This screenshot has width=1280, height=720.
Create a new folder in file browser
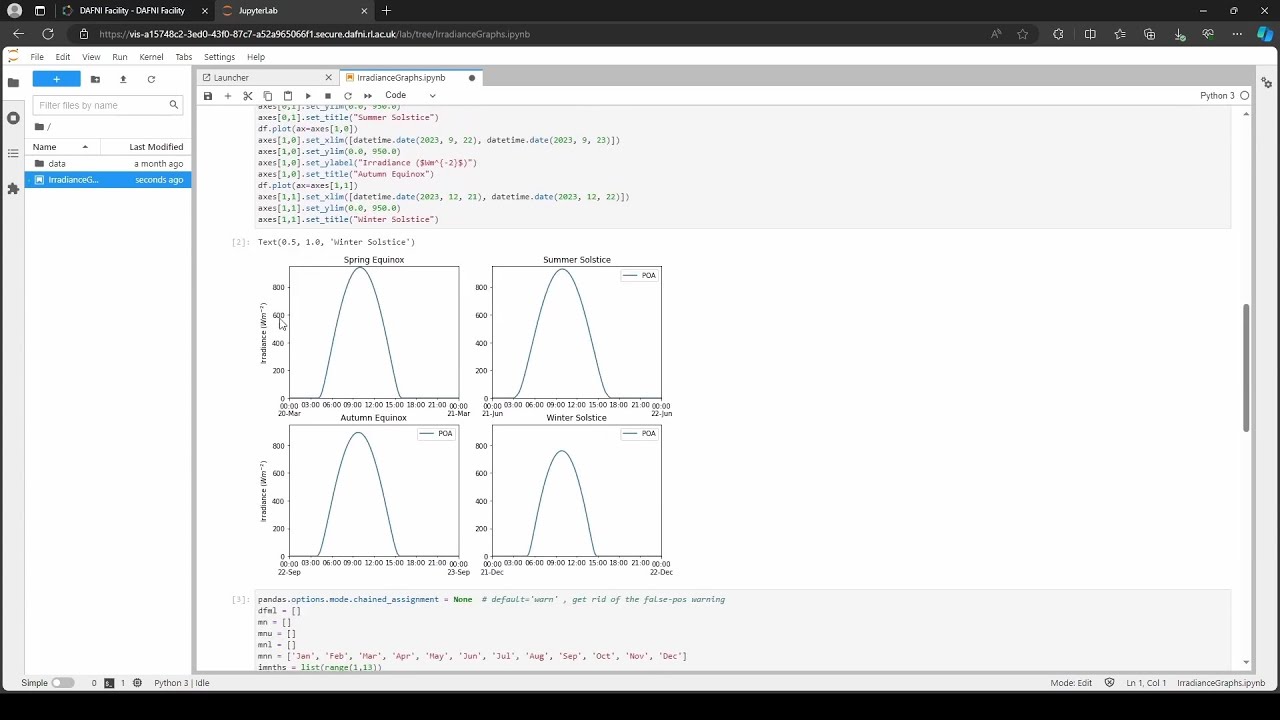pyautogui.click(x=95, y=79)
